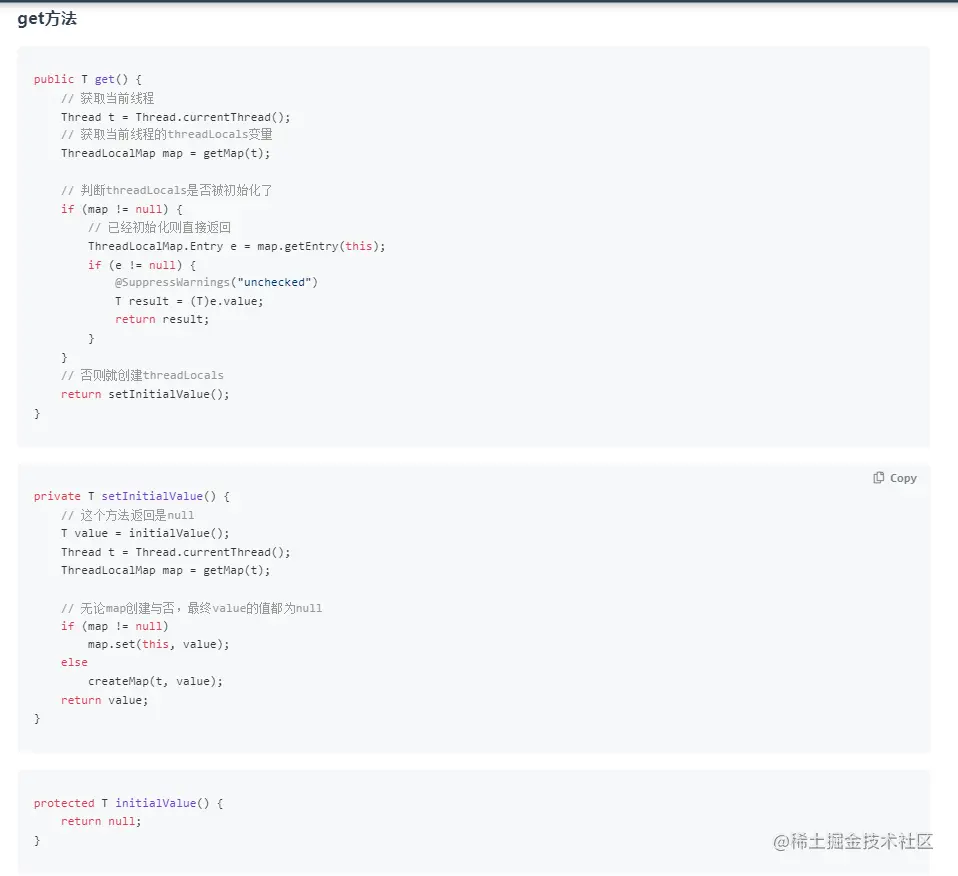Click the line "ThreadLocalMap.Entry e = map.getEntry(this);"
This screenshot has width=958, height=876.
click(x=236, y=246)
